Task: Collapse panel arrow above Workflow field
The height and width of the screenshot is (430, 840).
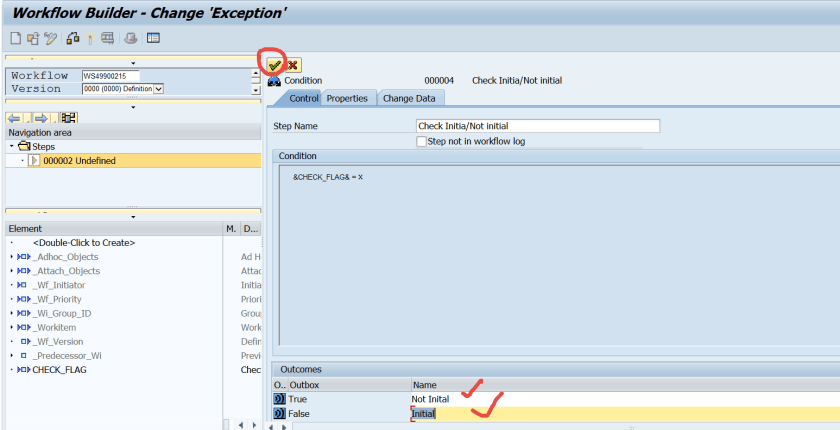Action: (x=133, y=63)
